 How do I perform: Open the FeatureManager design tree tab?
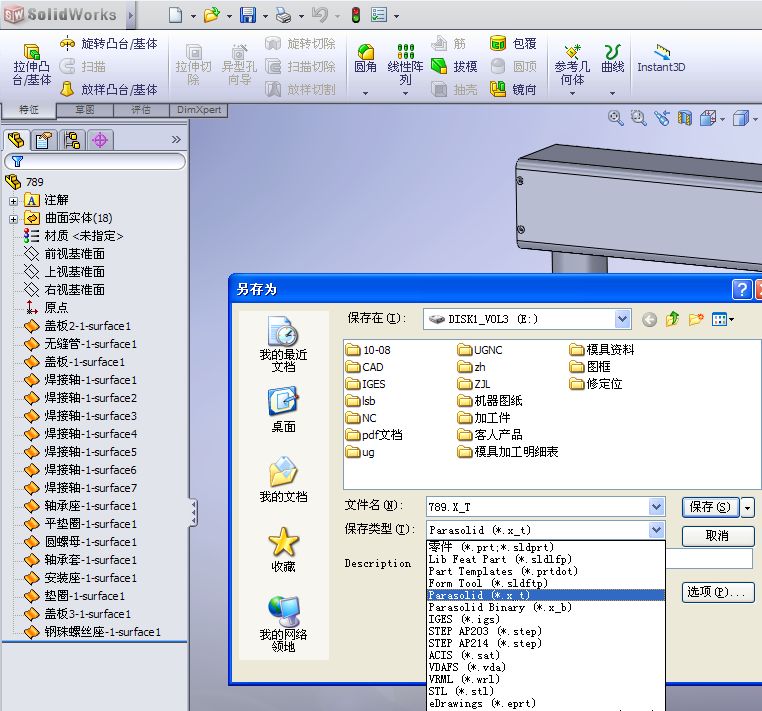(x=17, y=140)
